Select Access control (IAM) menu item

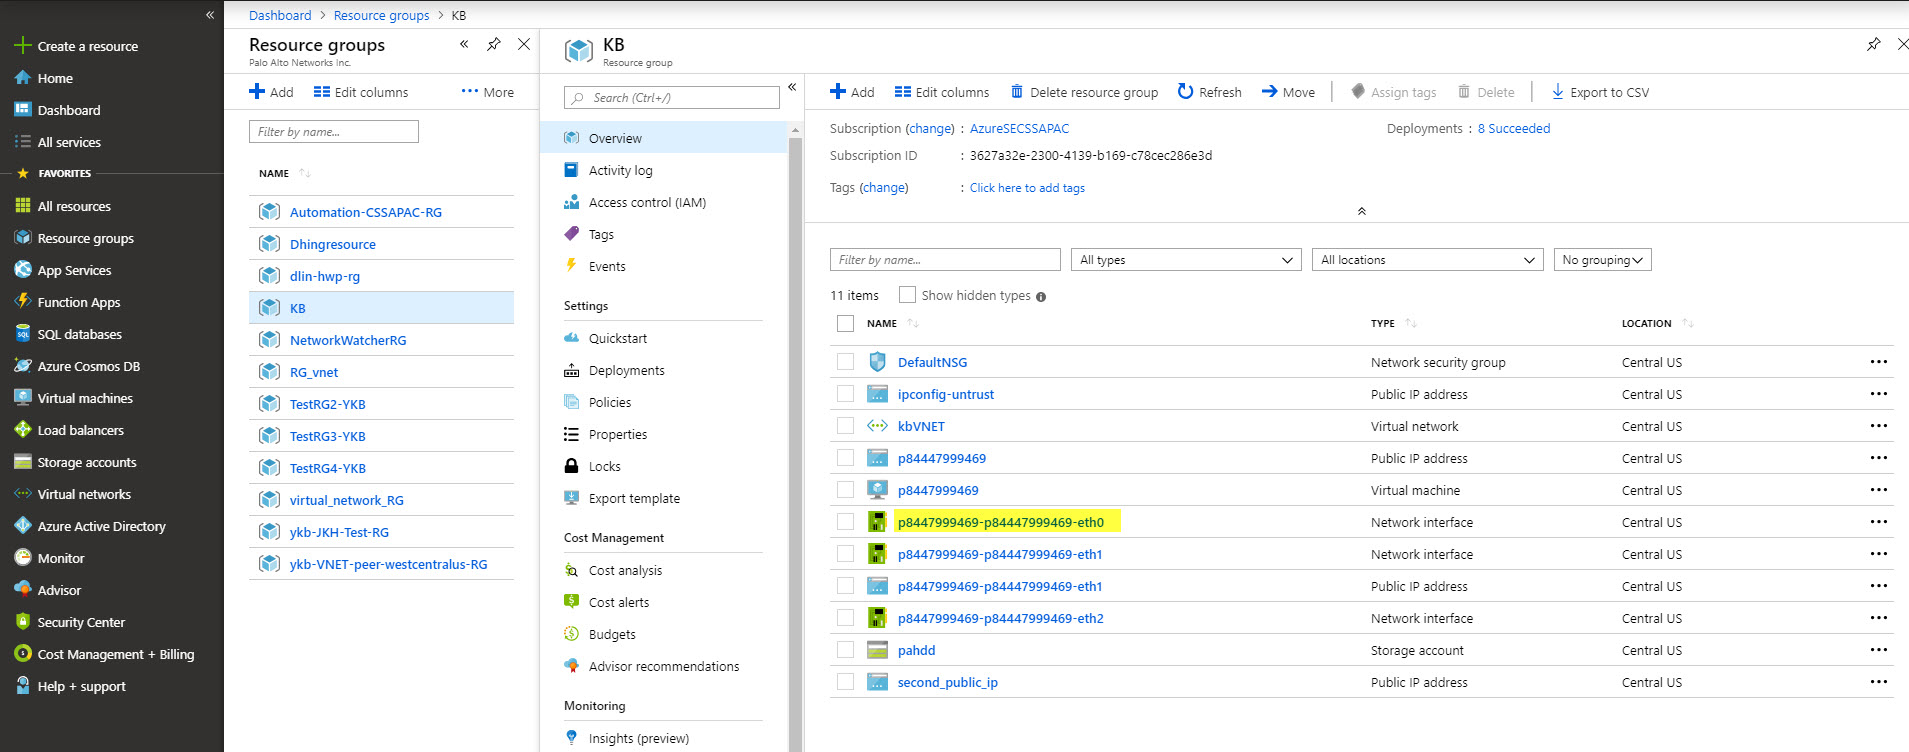pos(647,202)
